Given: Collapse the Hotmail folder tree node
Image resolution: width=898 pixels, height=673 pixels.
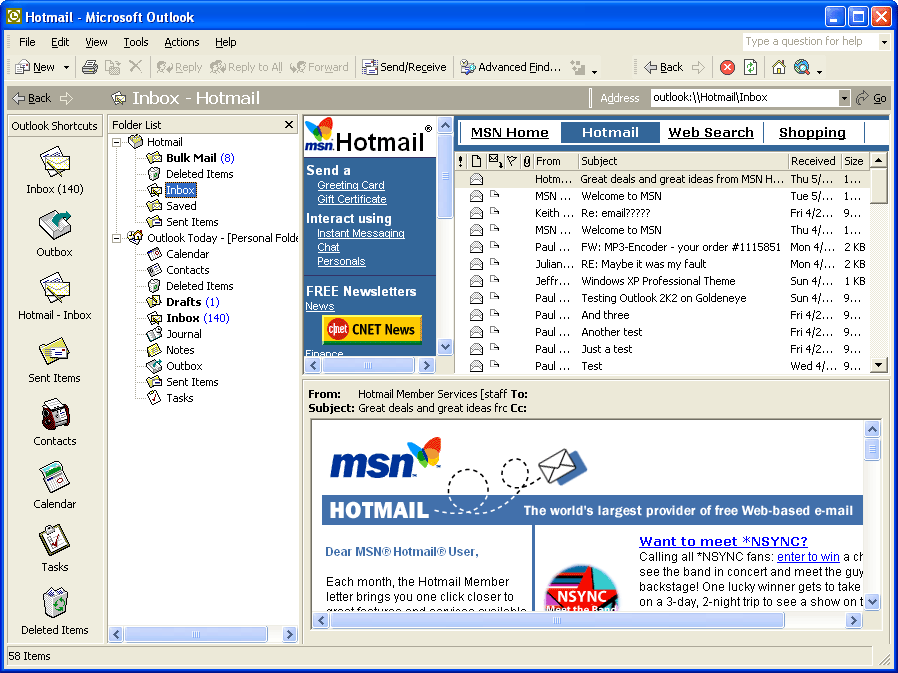Looking at the screenshot, I should click(x=117, y=142).
